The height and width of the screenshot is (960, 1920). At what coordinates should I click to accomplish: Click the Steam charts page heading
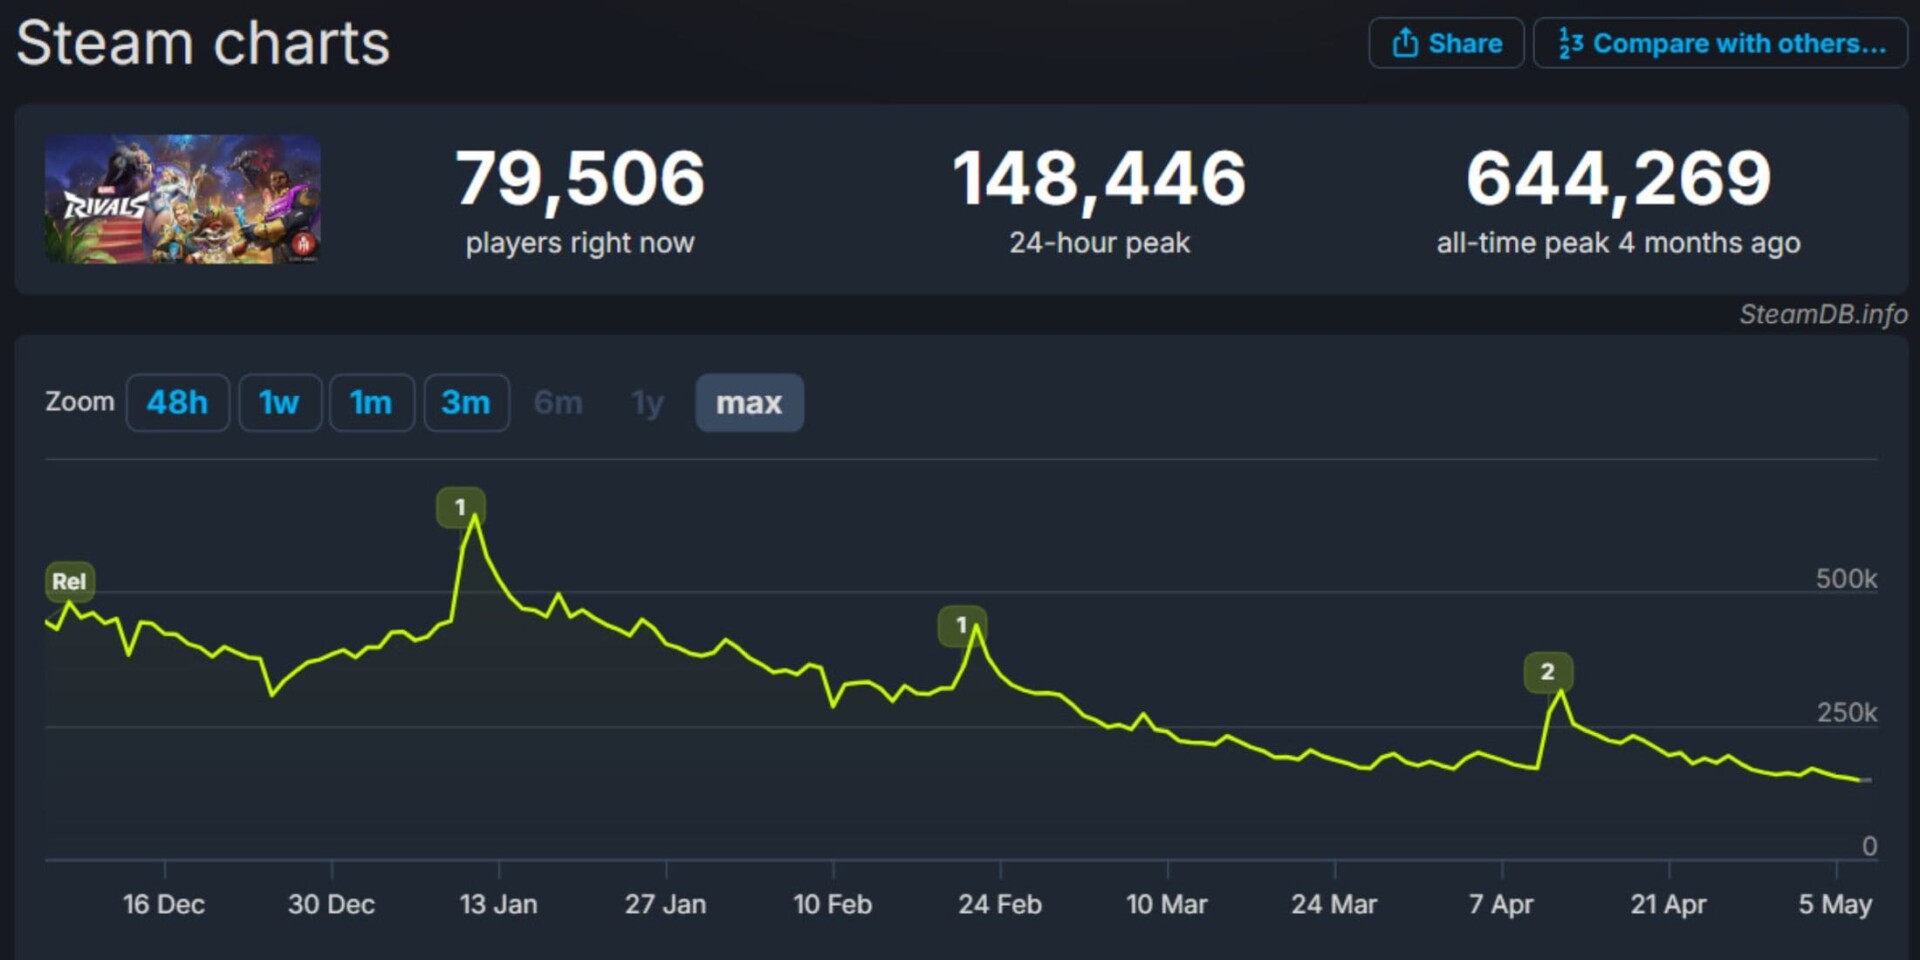pos(204,43)
